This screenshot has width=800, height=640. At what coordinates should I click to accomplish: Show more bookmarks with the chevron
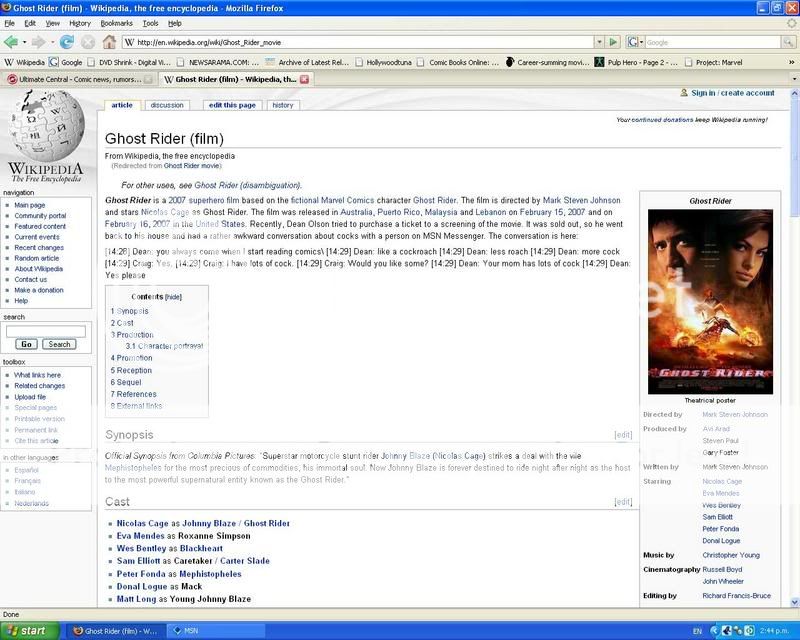click(791, 62)
